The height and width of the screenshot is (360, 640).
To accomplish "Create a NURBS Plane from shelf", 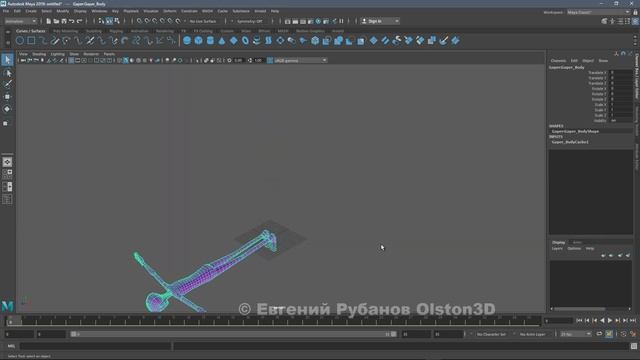I will click(x=233, y=40).
